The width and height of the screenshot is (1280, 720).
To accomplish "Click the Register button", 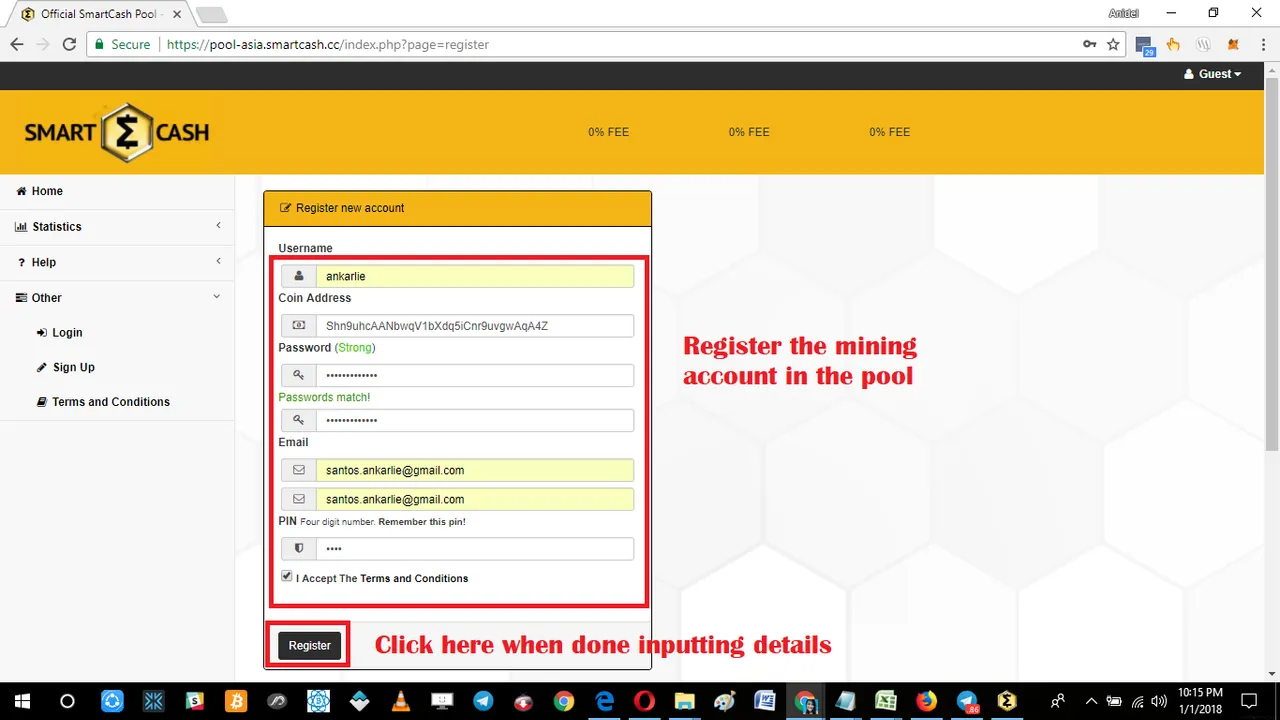I will pos(309,645).
